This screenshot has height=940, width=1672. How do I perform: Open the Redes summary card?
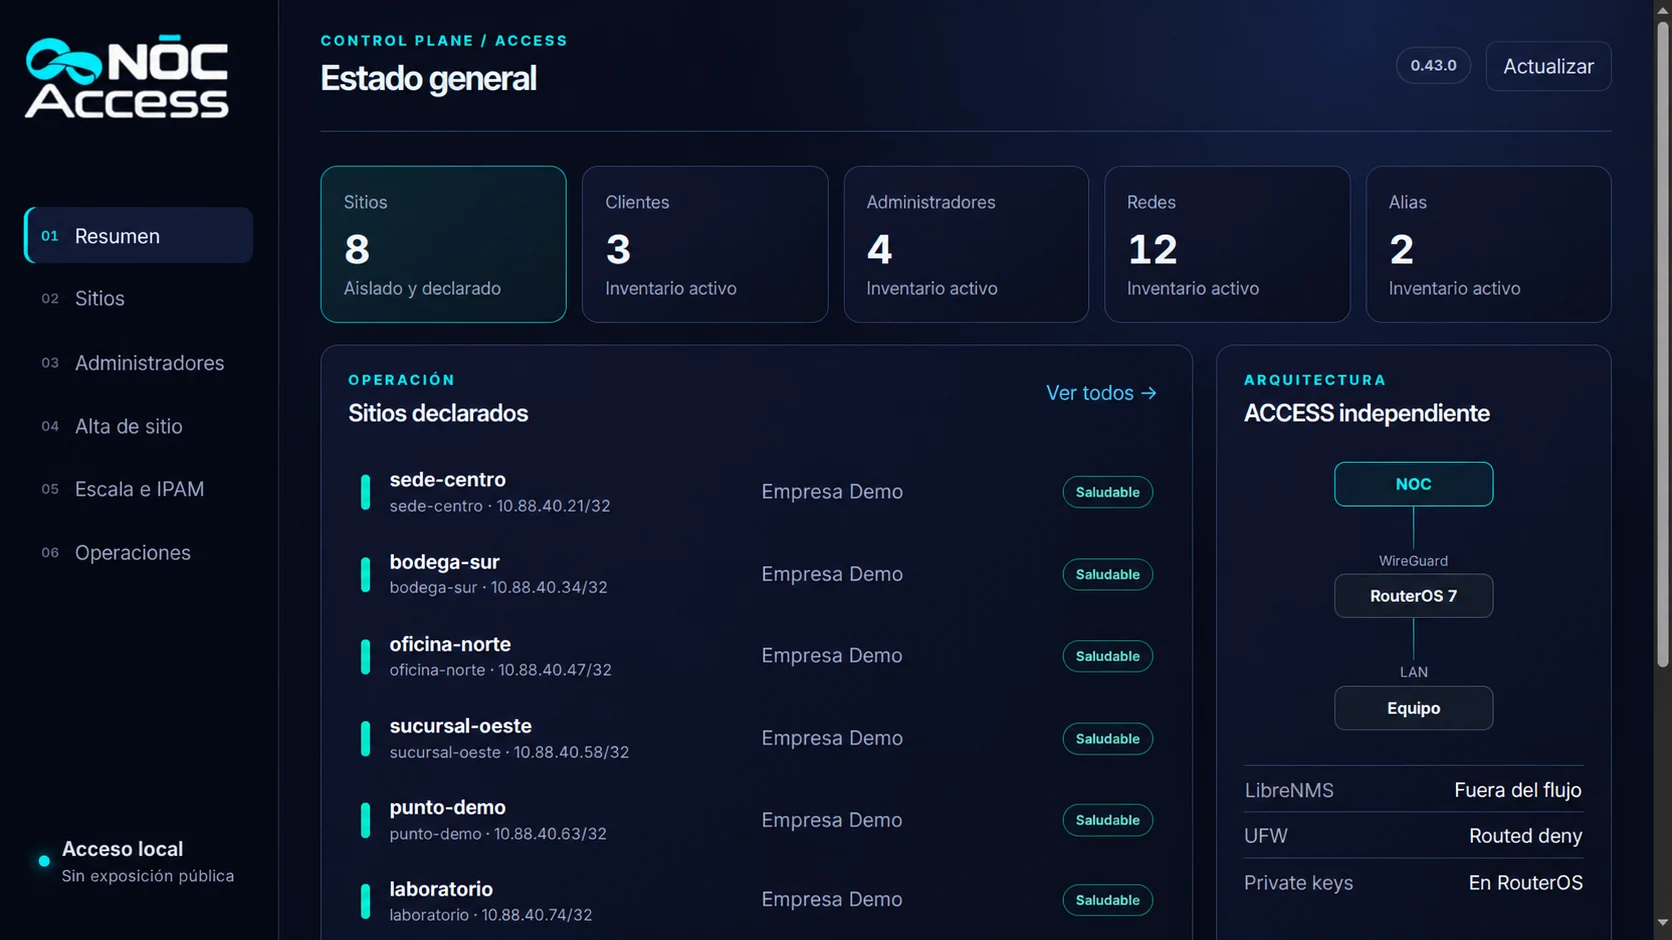tap(1227, 244)
